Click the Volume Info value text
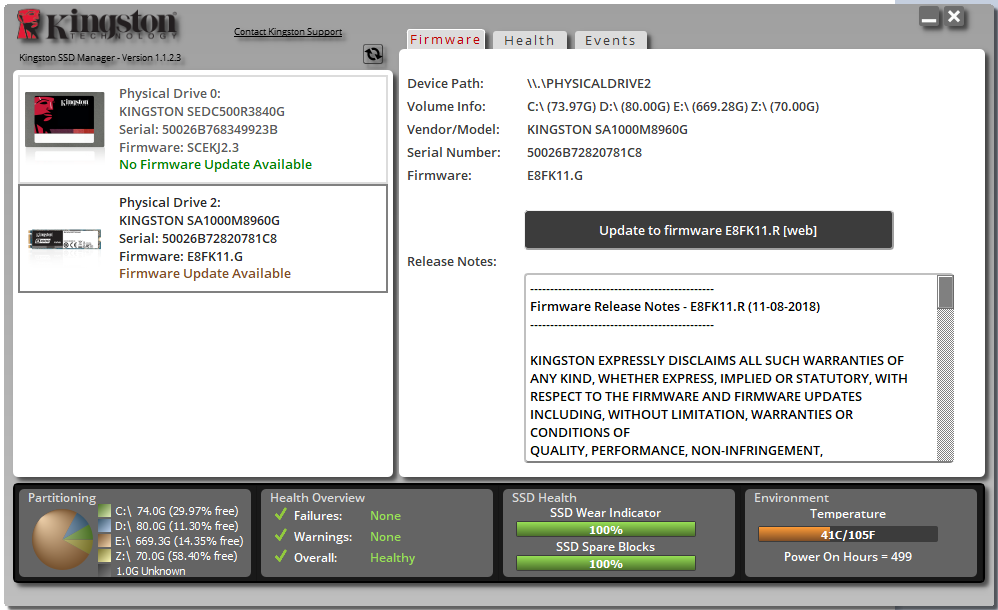 pyautogui.click(x=673, y=106)
